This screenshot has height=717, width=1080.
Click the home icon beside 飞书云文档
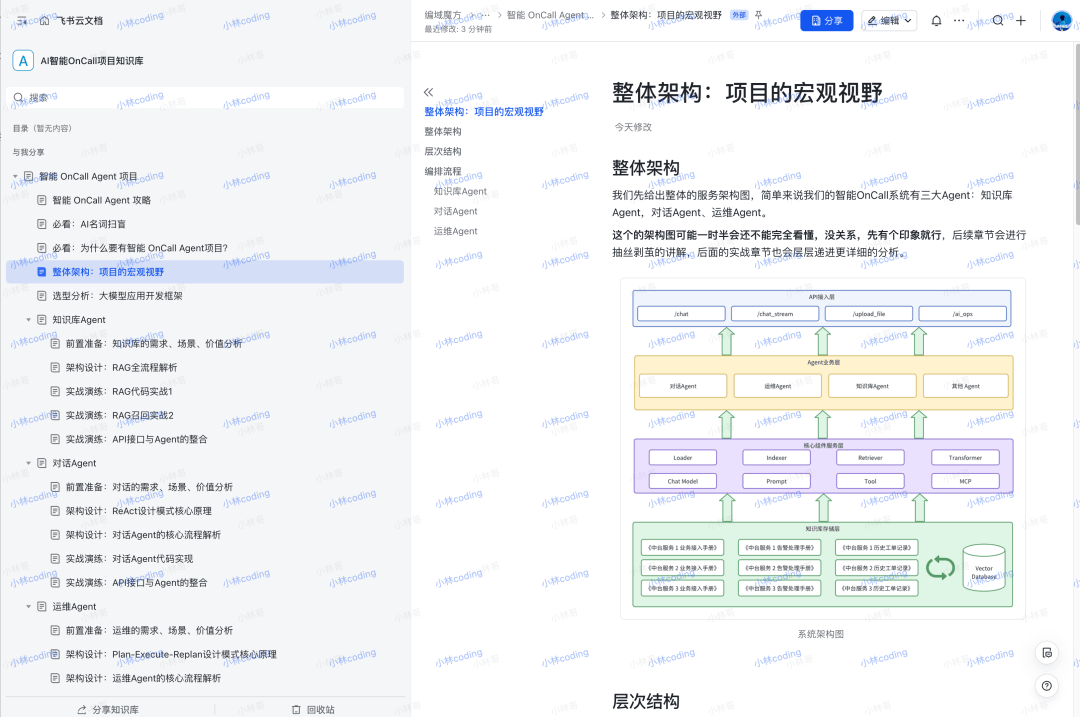[44, 20]
